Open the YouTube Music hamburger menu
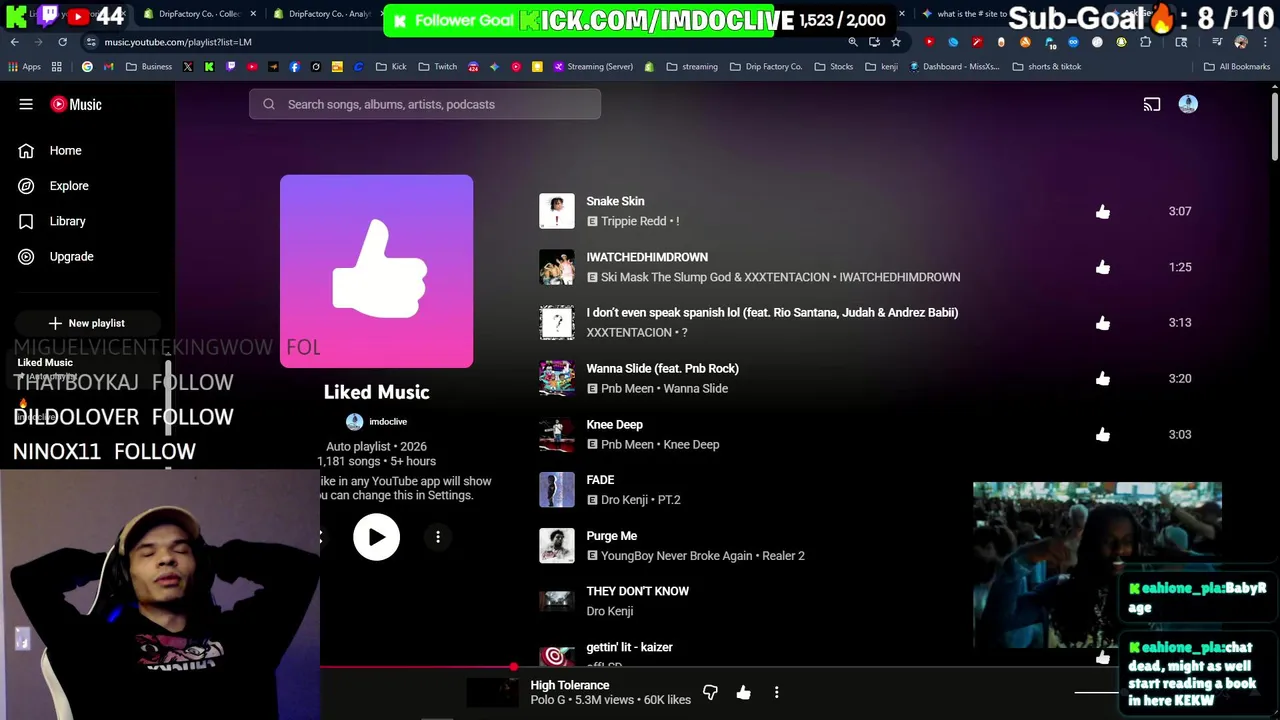The height and width of the screenshot is (720, 1280). (x=26, y=104)
